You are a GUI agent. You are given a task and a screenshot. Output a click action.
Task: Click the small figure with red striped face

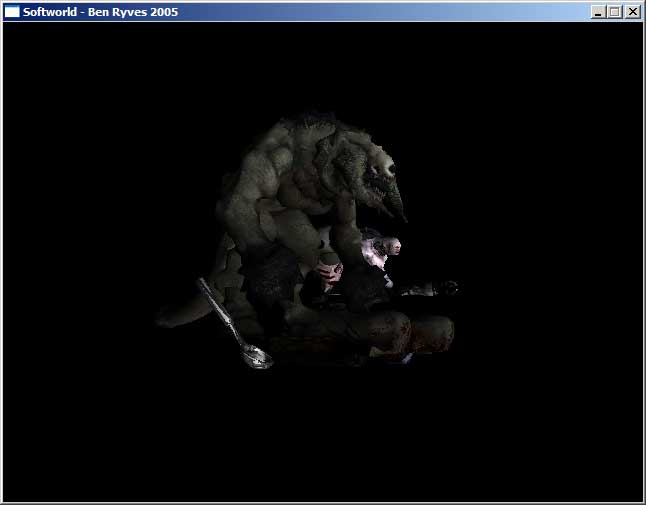pos(330,267)
